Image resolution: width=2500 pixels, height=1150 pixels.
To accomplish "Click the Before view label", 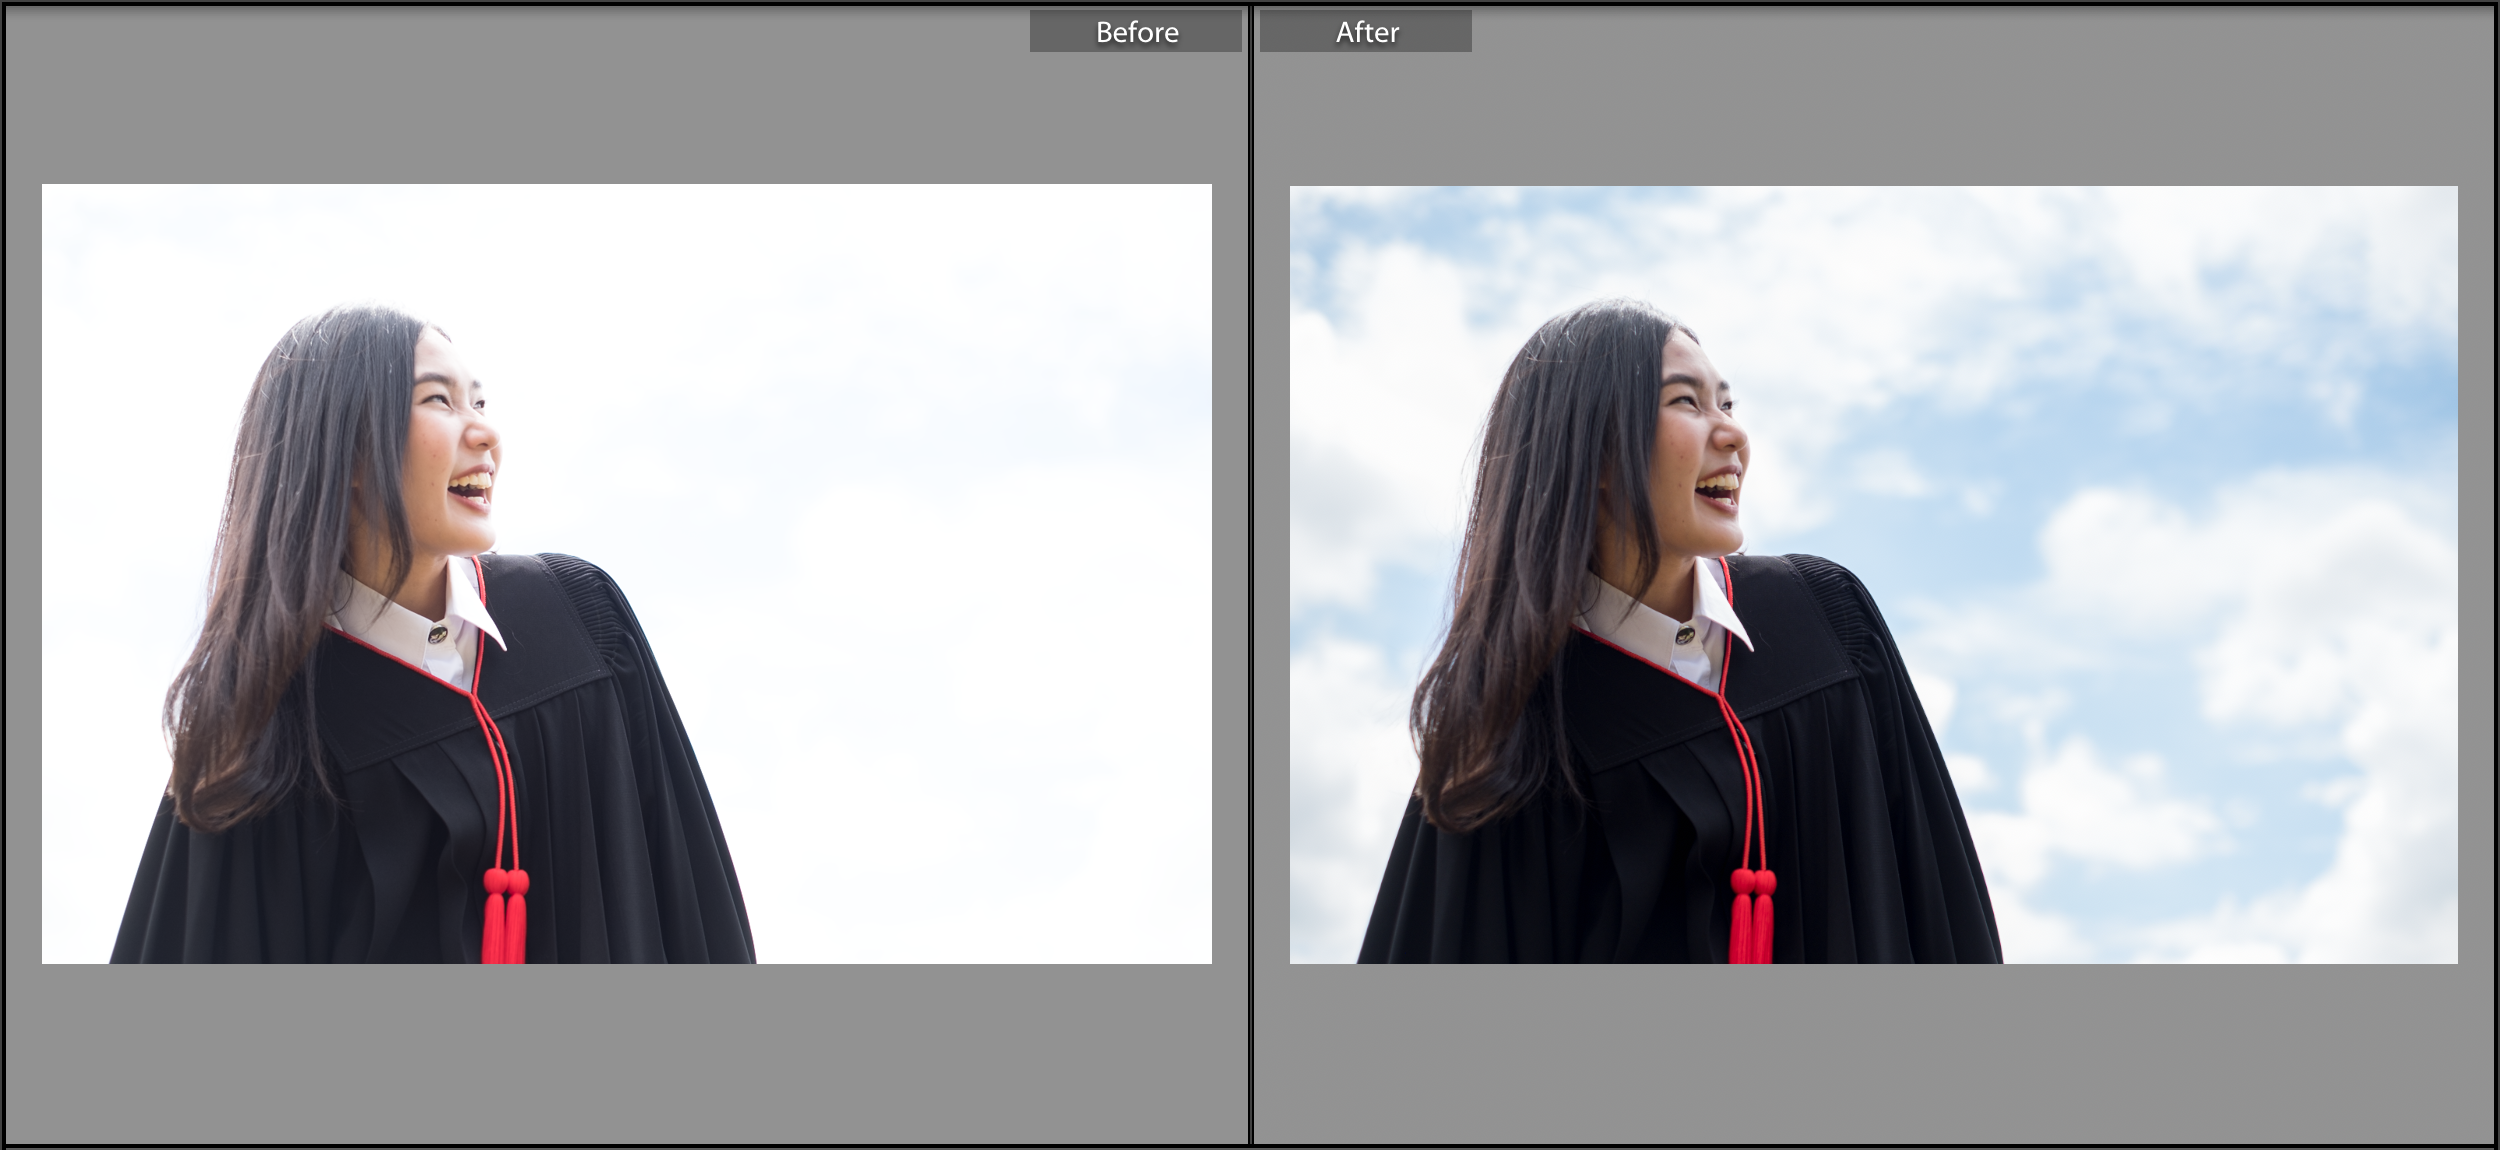I will tap(1136, 32).
